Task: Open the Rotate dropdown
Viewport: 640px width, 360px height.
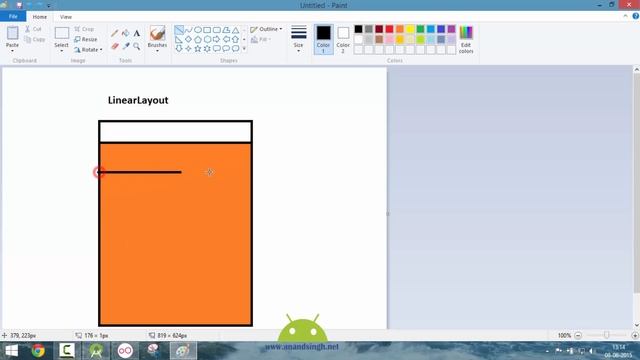Action: tap(89, 49)
